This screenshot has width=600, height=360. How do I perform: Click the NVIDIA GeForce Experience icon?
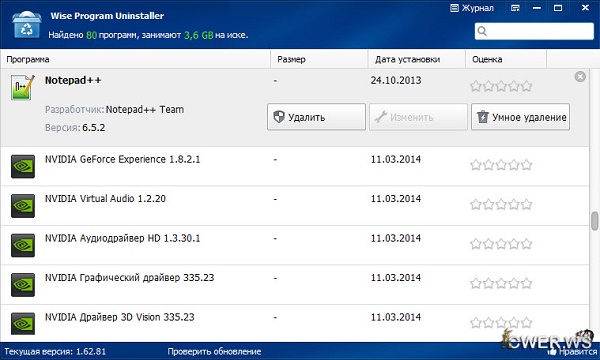click(x=23, y=166)
